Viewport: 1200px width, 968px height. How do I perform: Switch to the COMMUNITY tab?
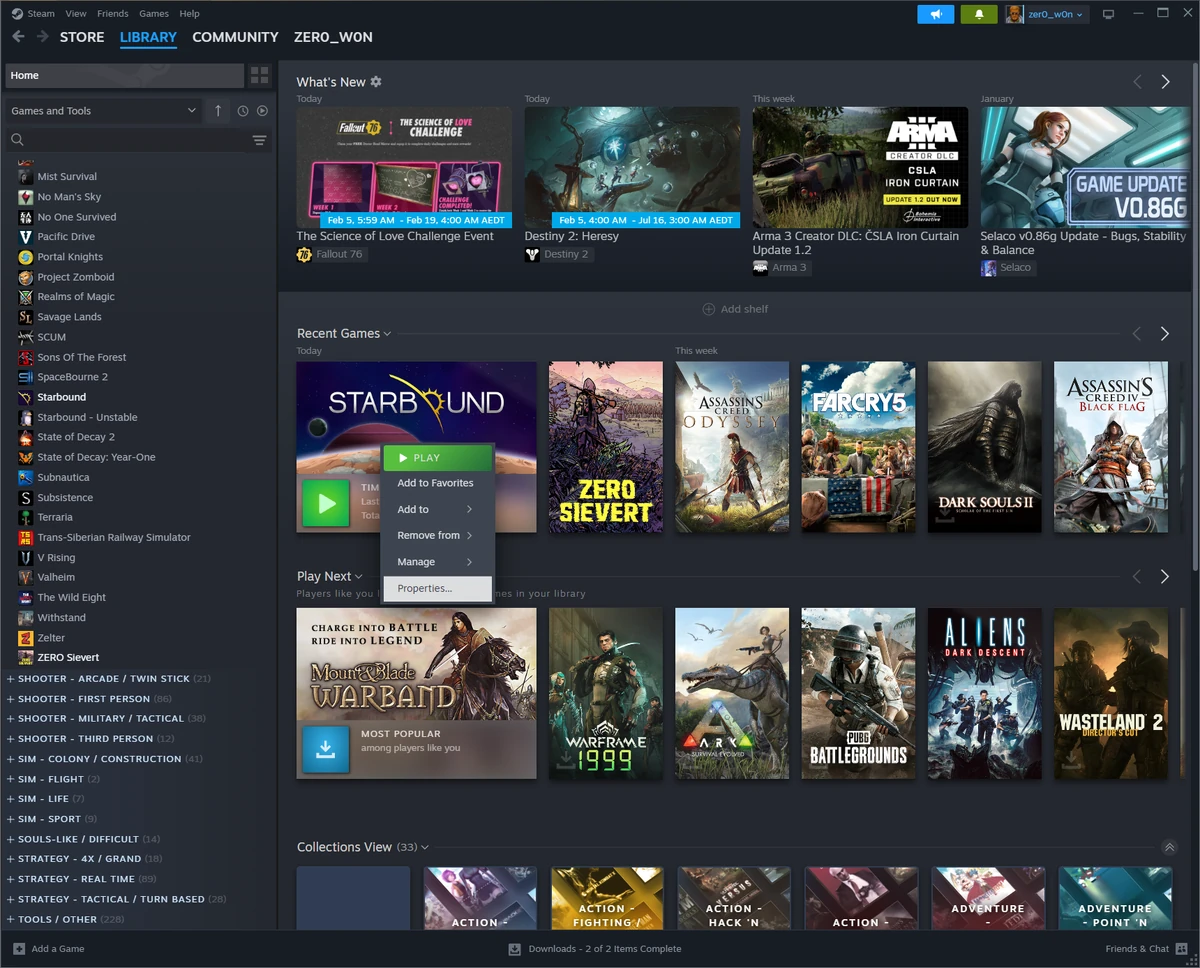235,37
